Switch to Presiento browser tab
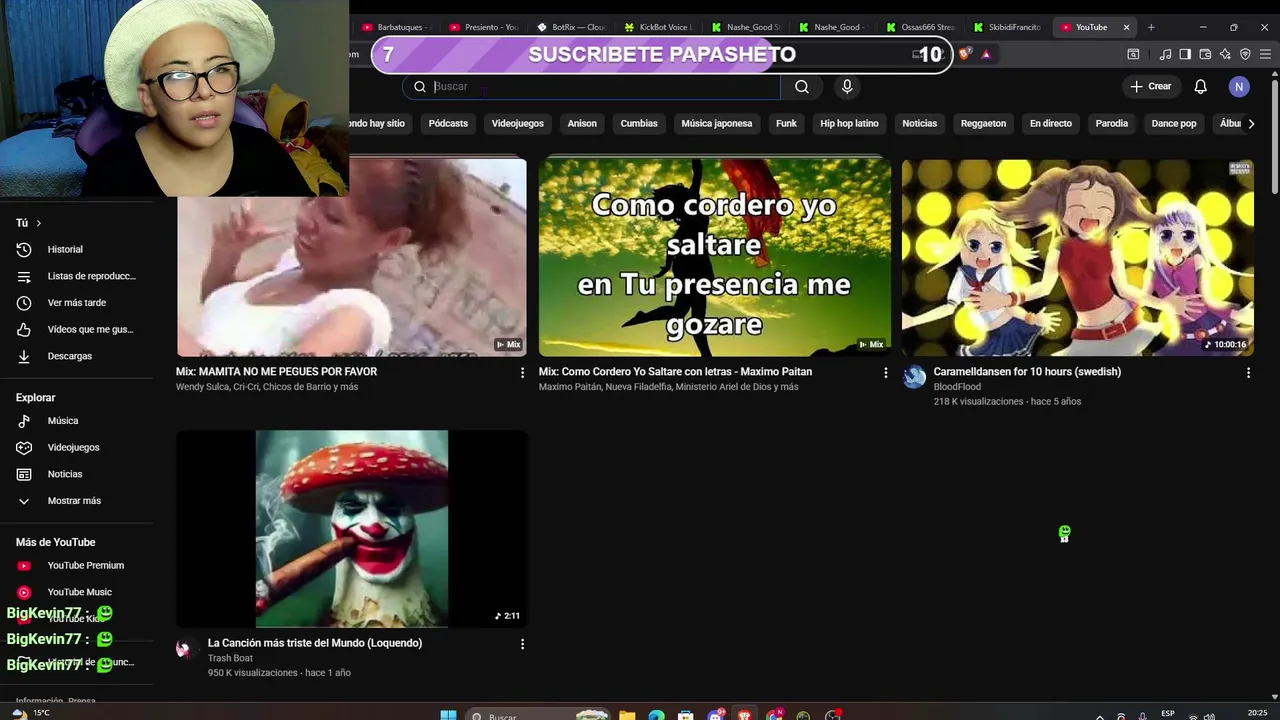This screenshot has height=720, width=1280. click(x=483, y=27)
